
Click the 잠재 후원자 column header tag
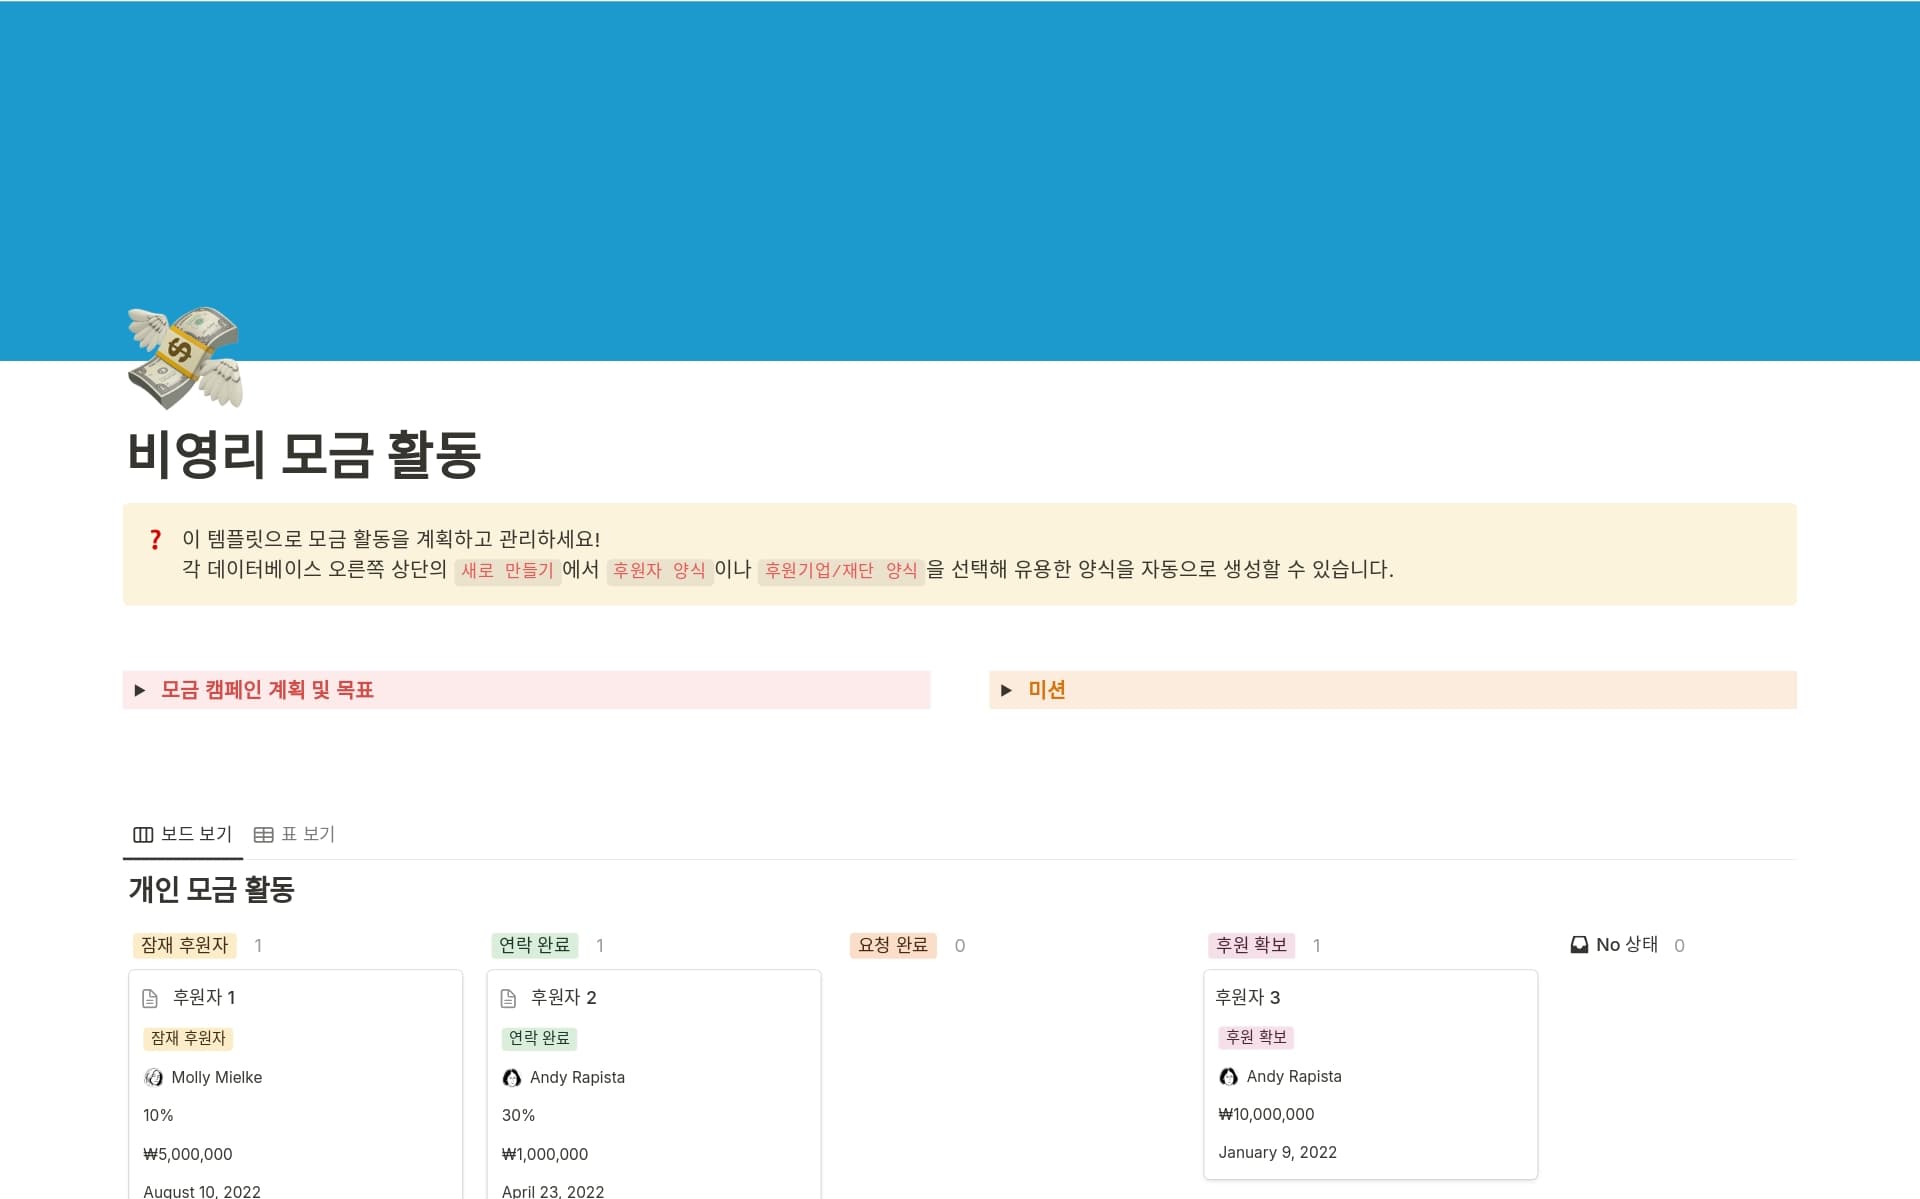(184, 944)
